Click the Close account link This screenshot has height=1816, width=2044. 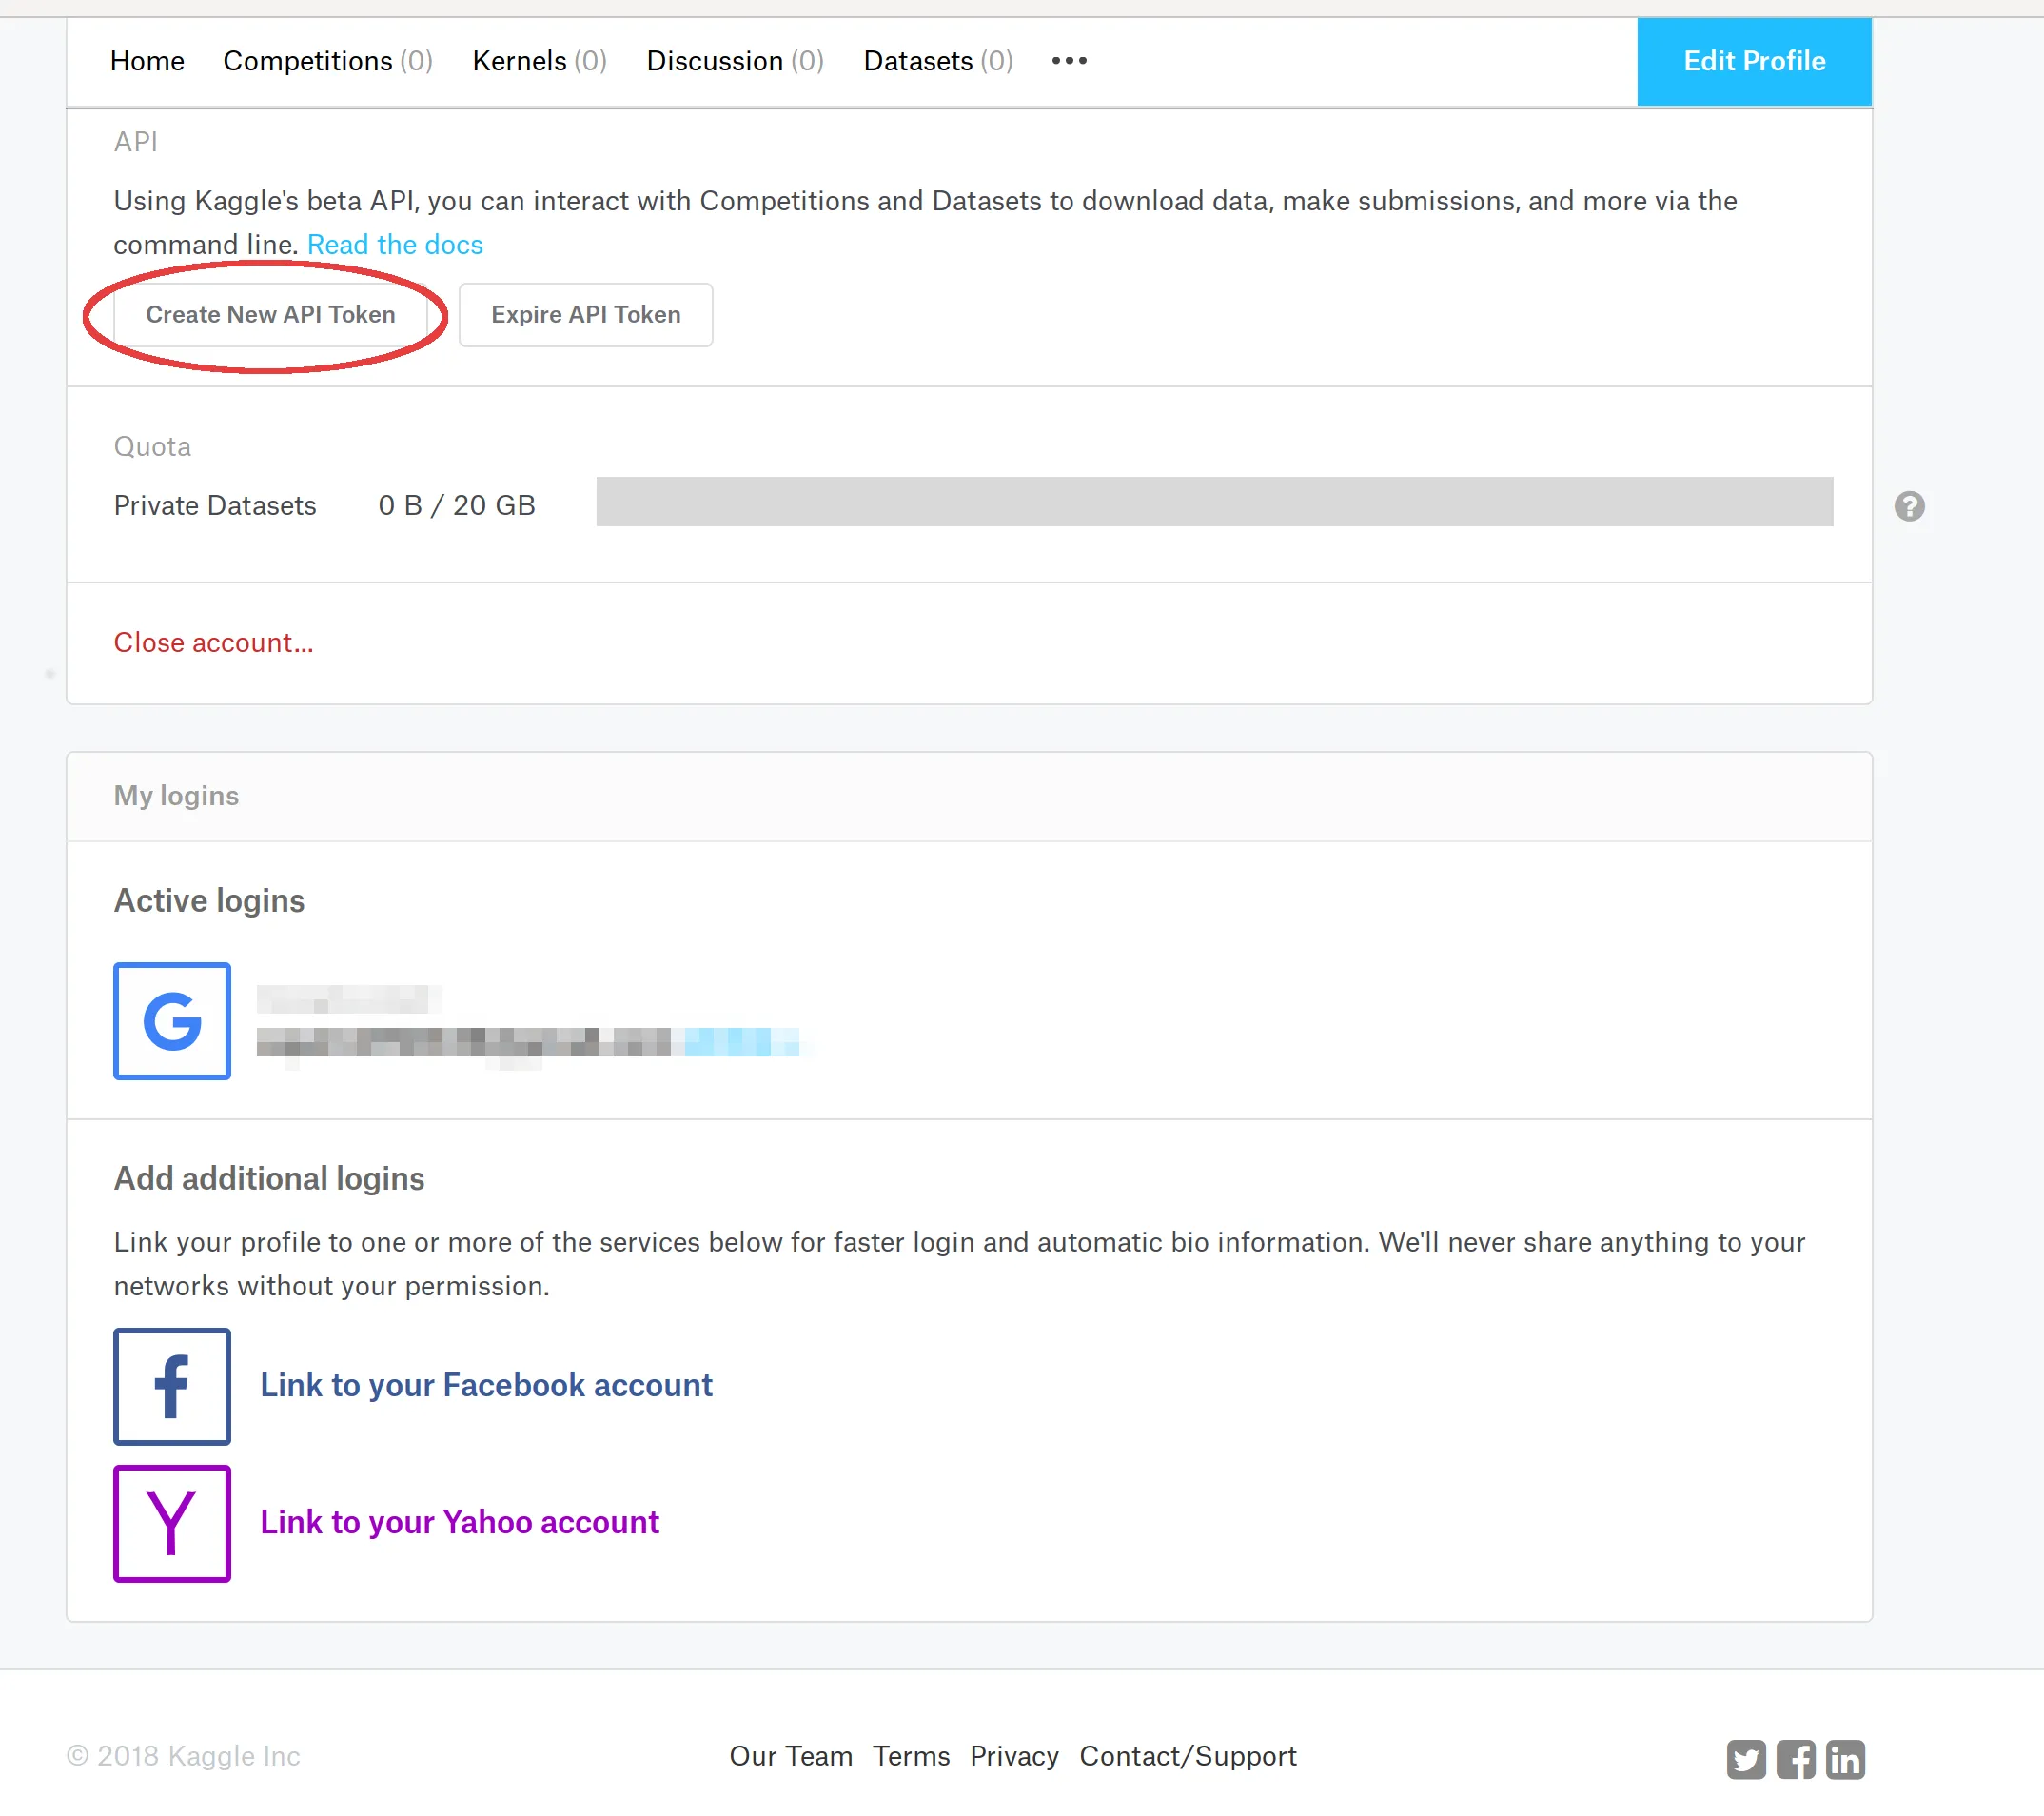pyautogui.click(x=214, y=642)
